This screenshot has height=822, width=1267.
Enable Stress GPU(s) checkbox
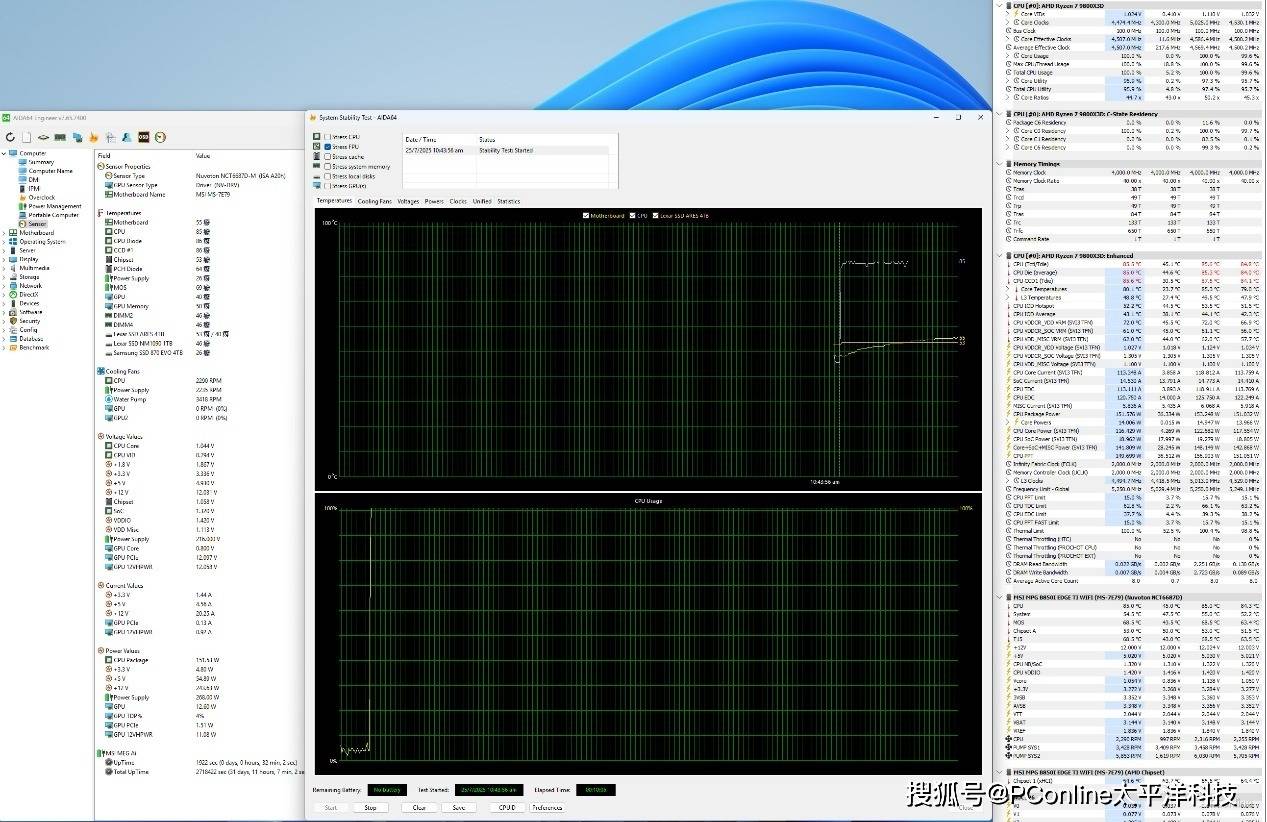coord(327,186)
